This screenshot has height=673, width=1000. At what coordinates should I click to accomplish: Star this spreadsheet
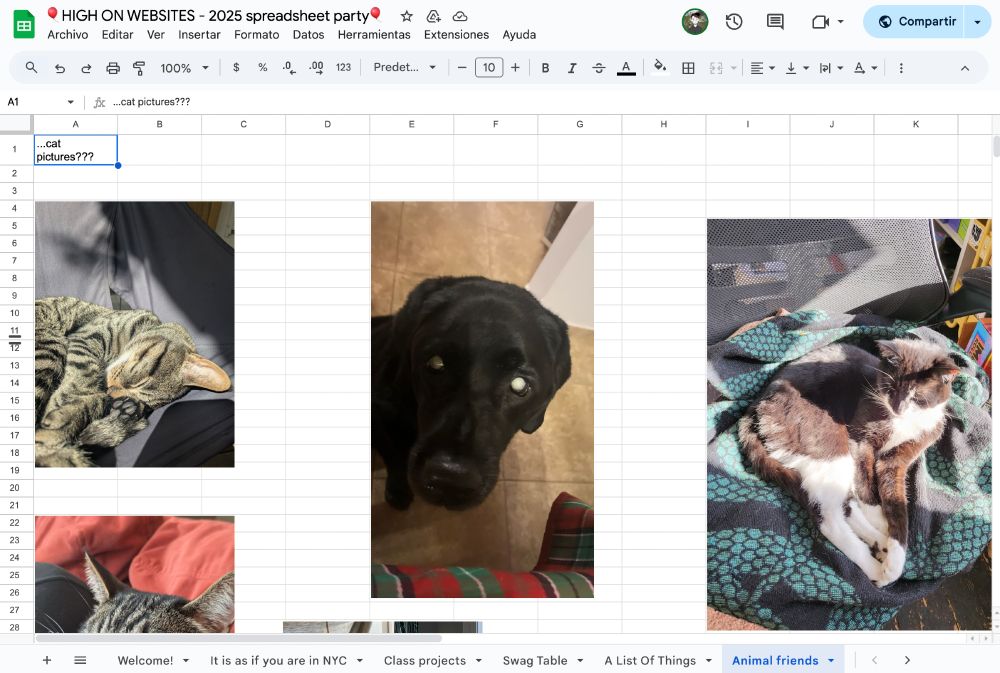(406, 16)
